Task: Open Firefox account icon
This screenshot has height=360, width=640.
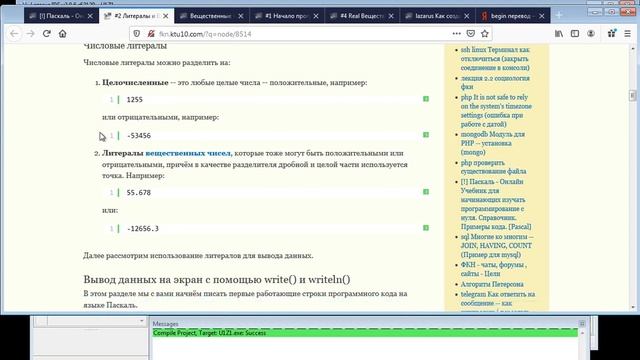Action: click(x=591, y=34)
